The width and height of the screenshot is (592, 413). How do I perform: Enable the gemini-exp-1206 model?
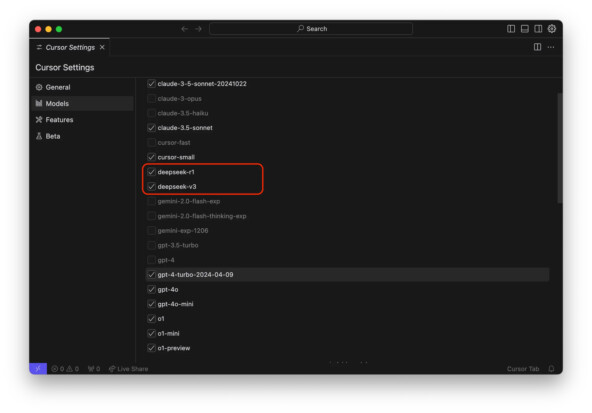(151, 231)
